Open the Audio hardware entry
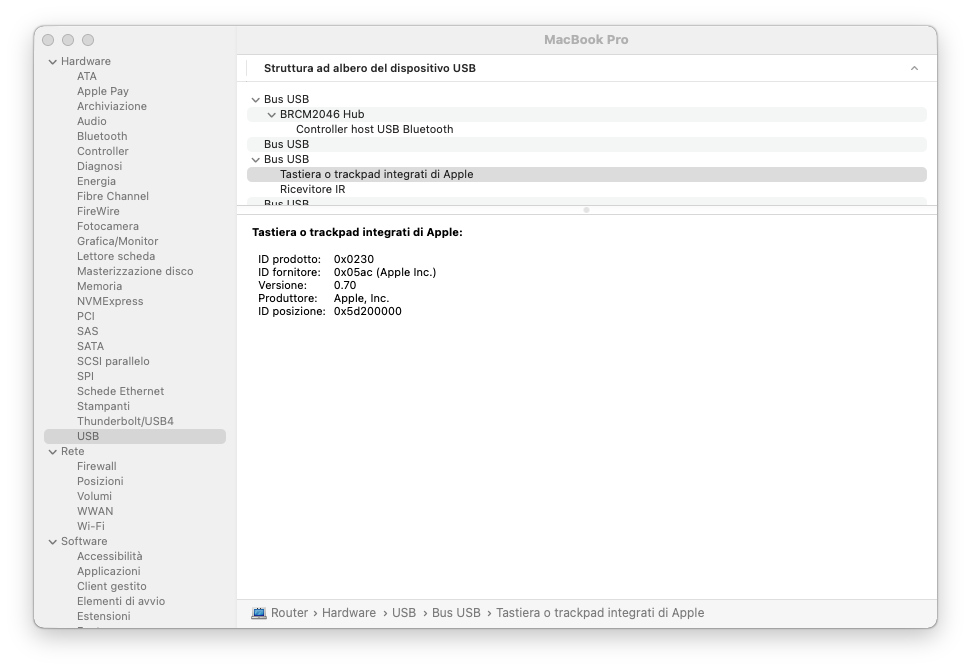The height and width of the screenshot is (670, 971). pyautogui.click(x=92, y=121)
